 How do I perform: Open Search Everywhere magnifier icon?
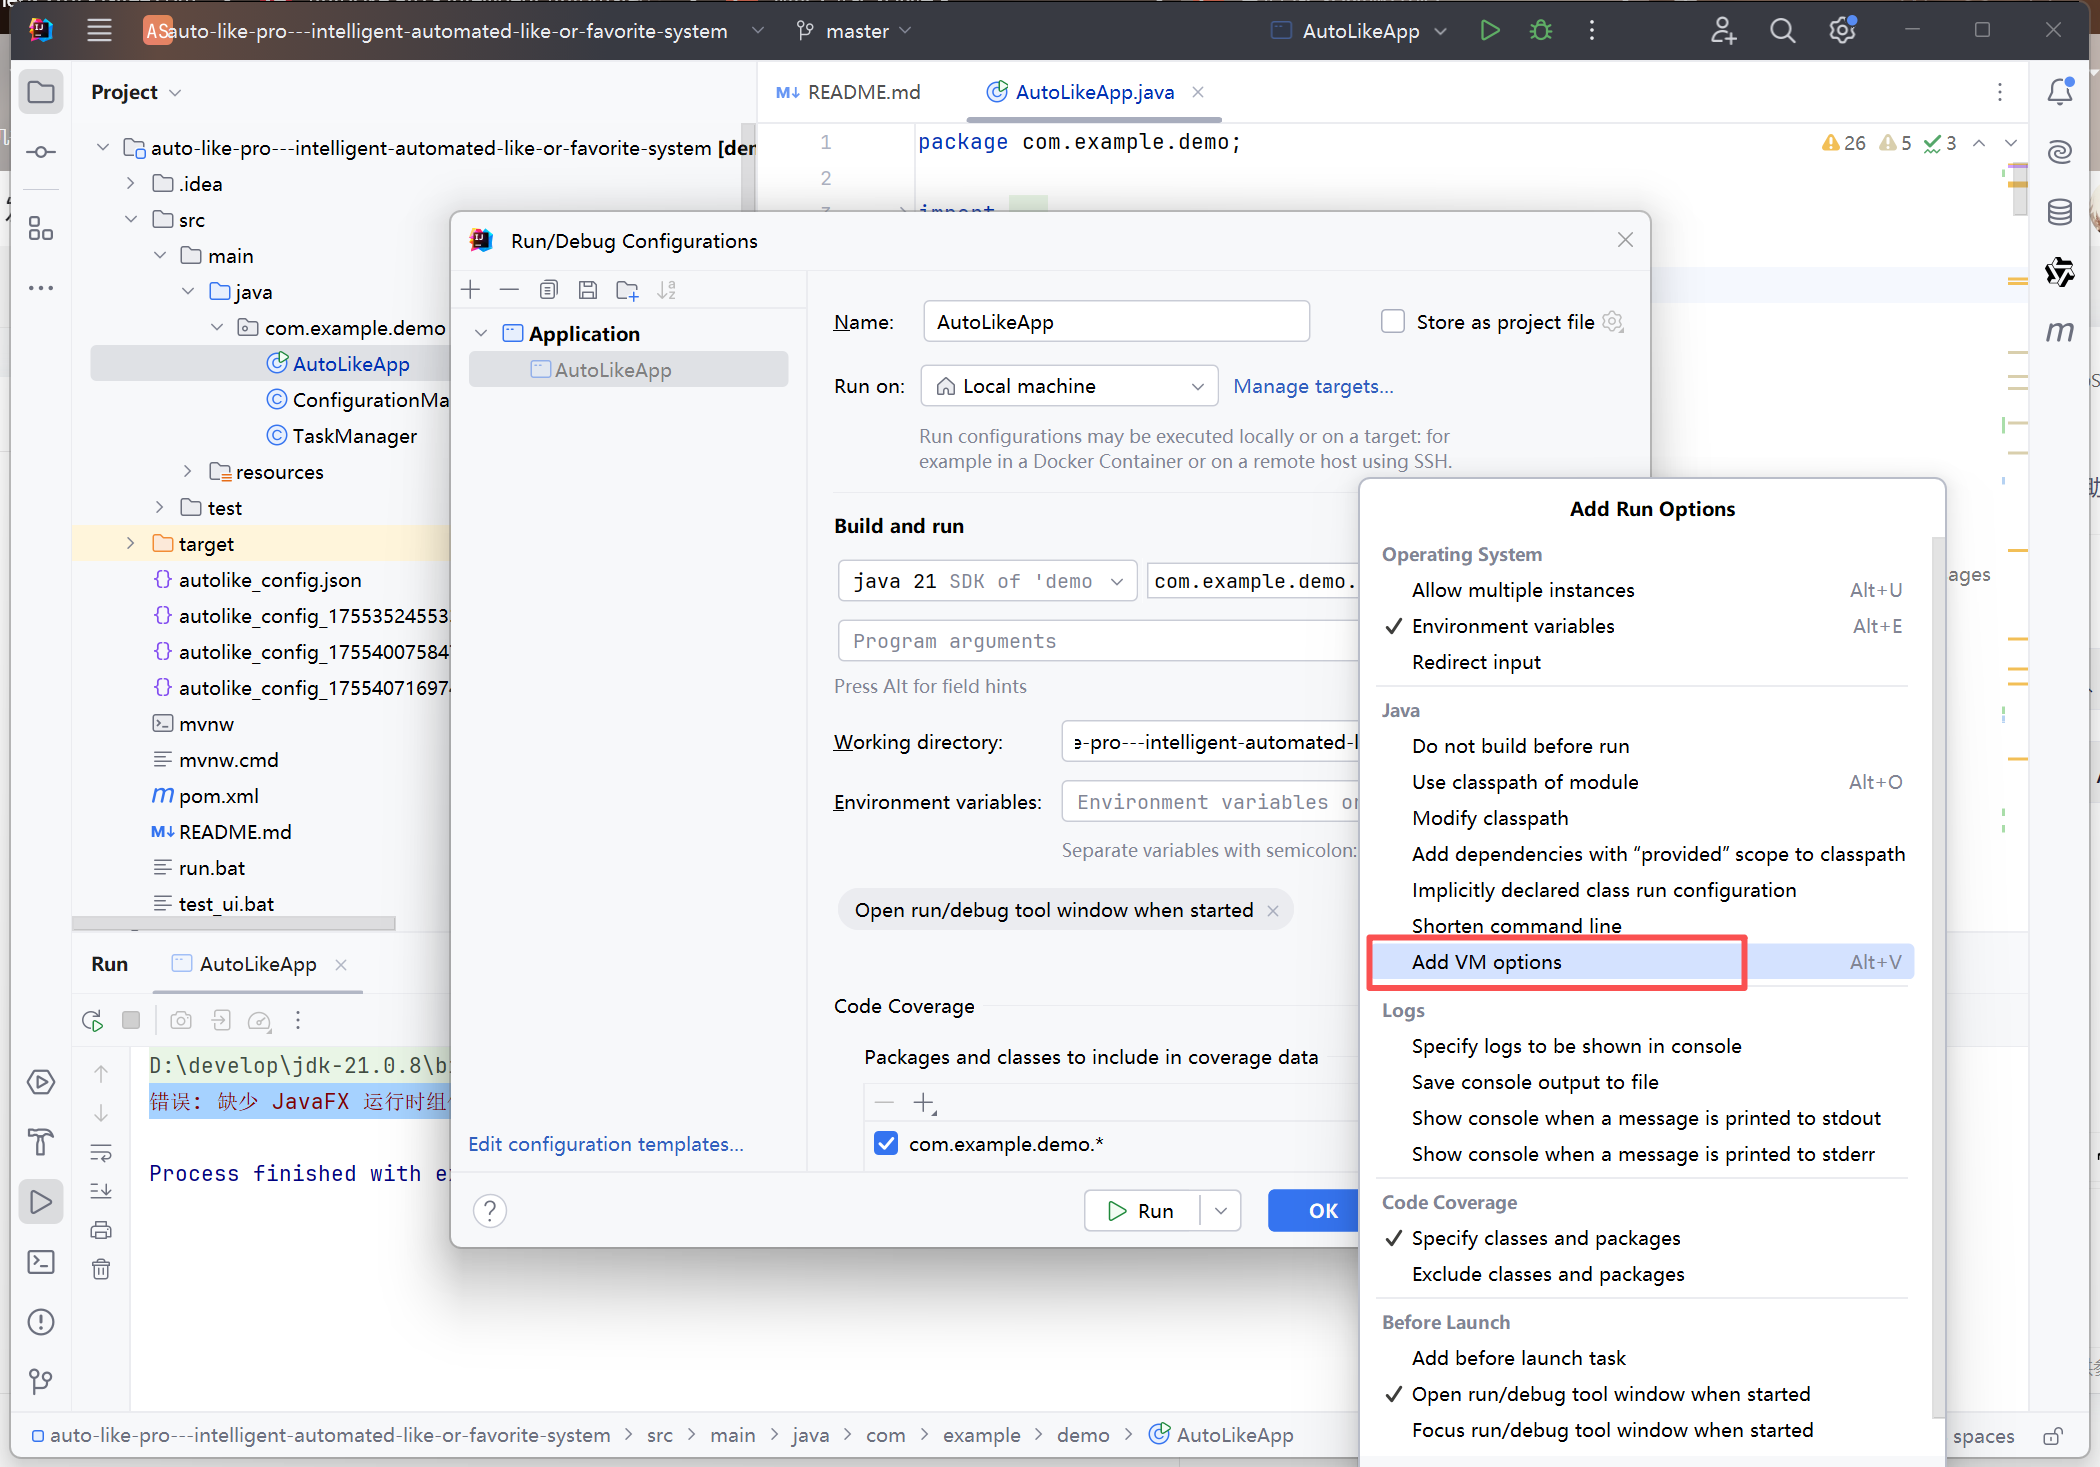click(1782, 31)
